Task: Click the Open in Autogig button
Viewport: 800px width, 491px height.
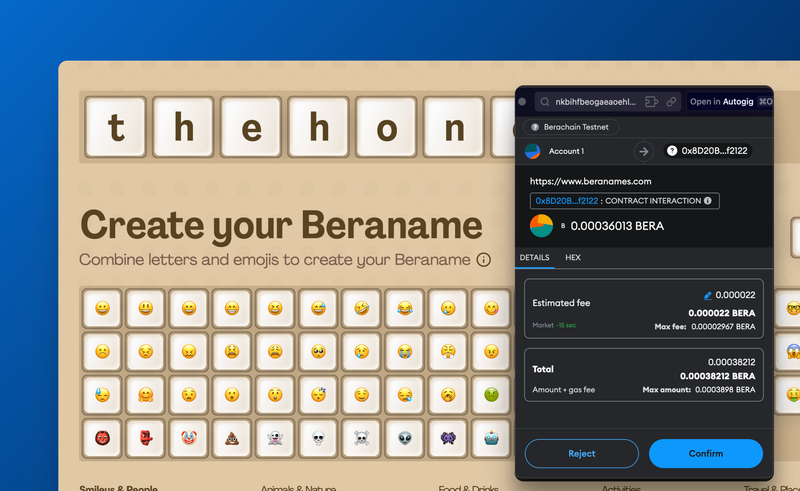Action: (x=721, y=102)
